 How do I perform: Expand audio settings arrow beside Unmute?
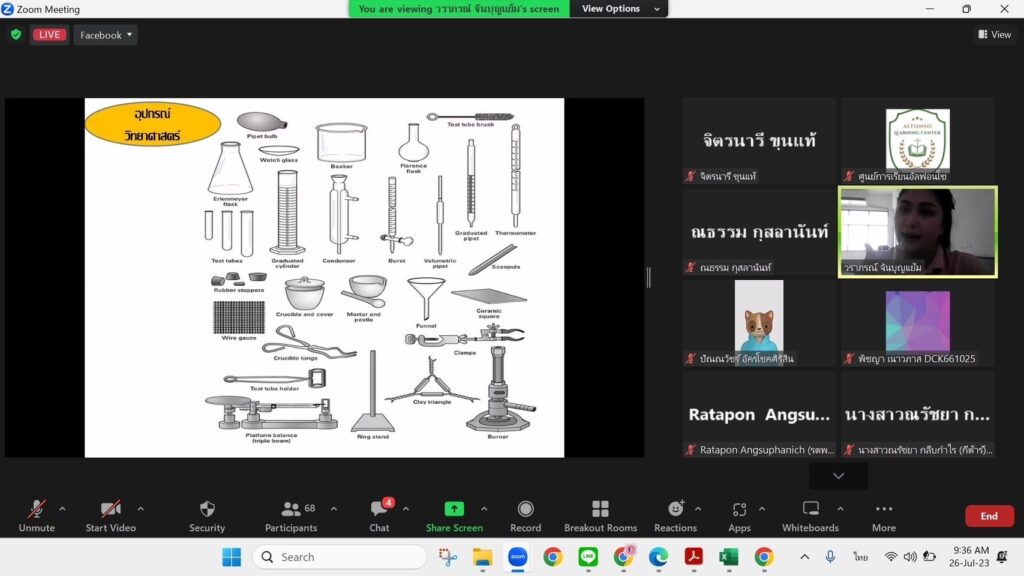[x=62, y=508]
